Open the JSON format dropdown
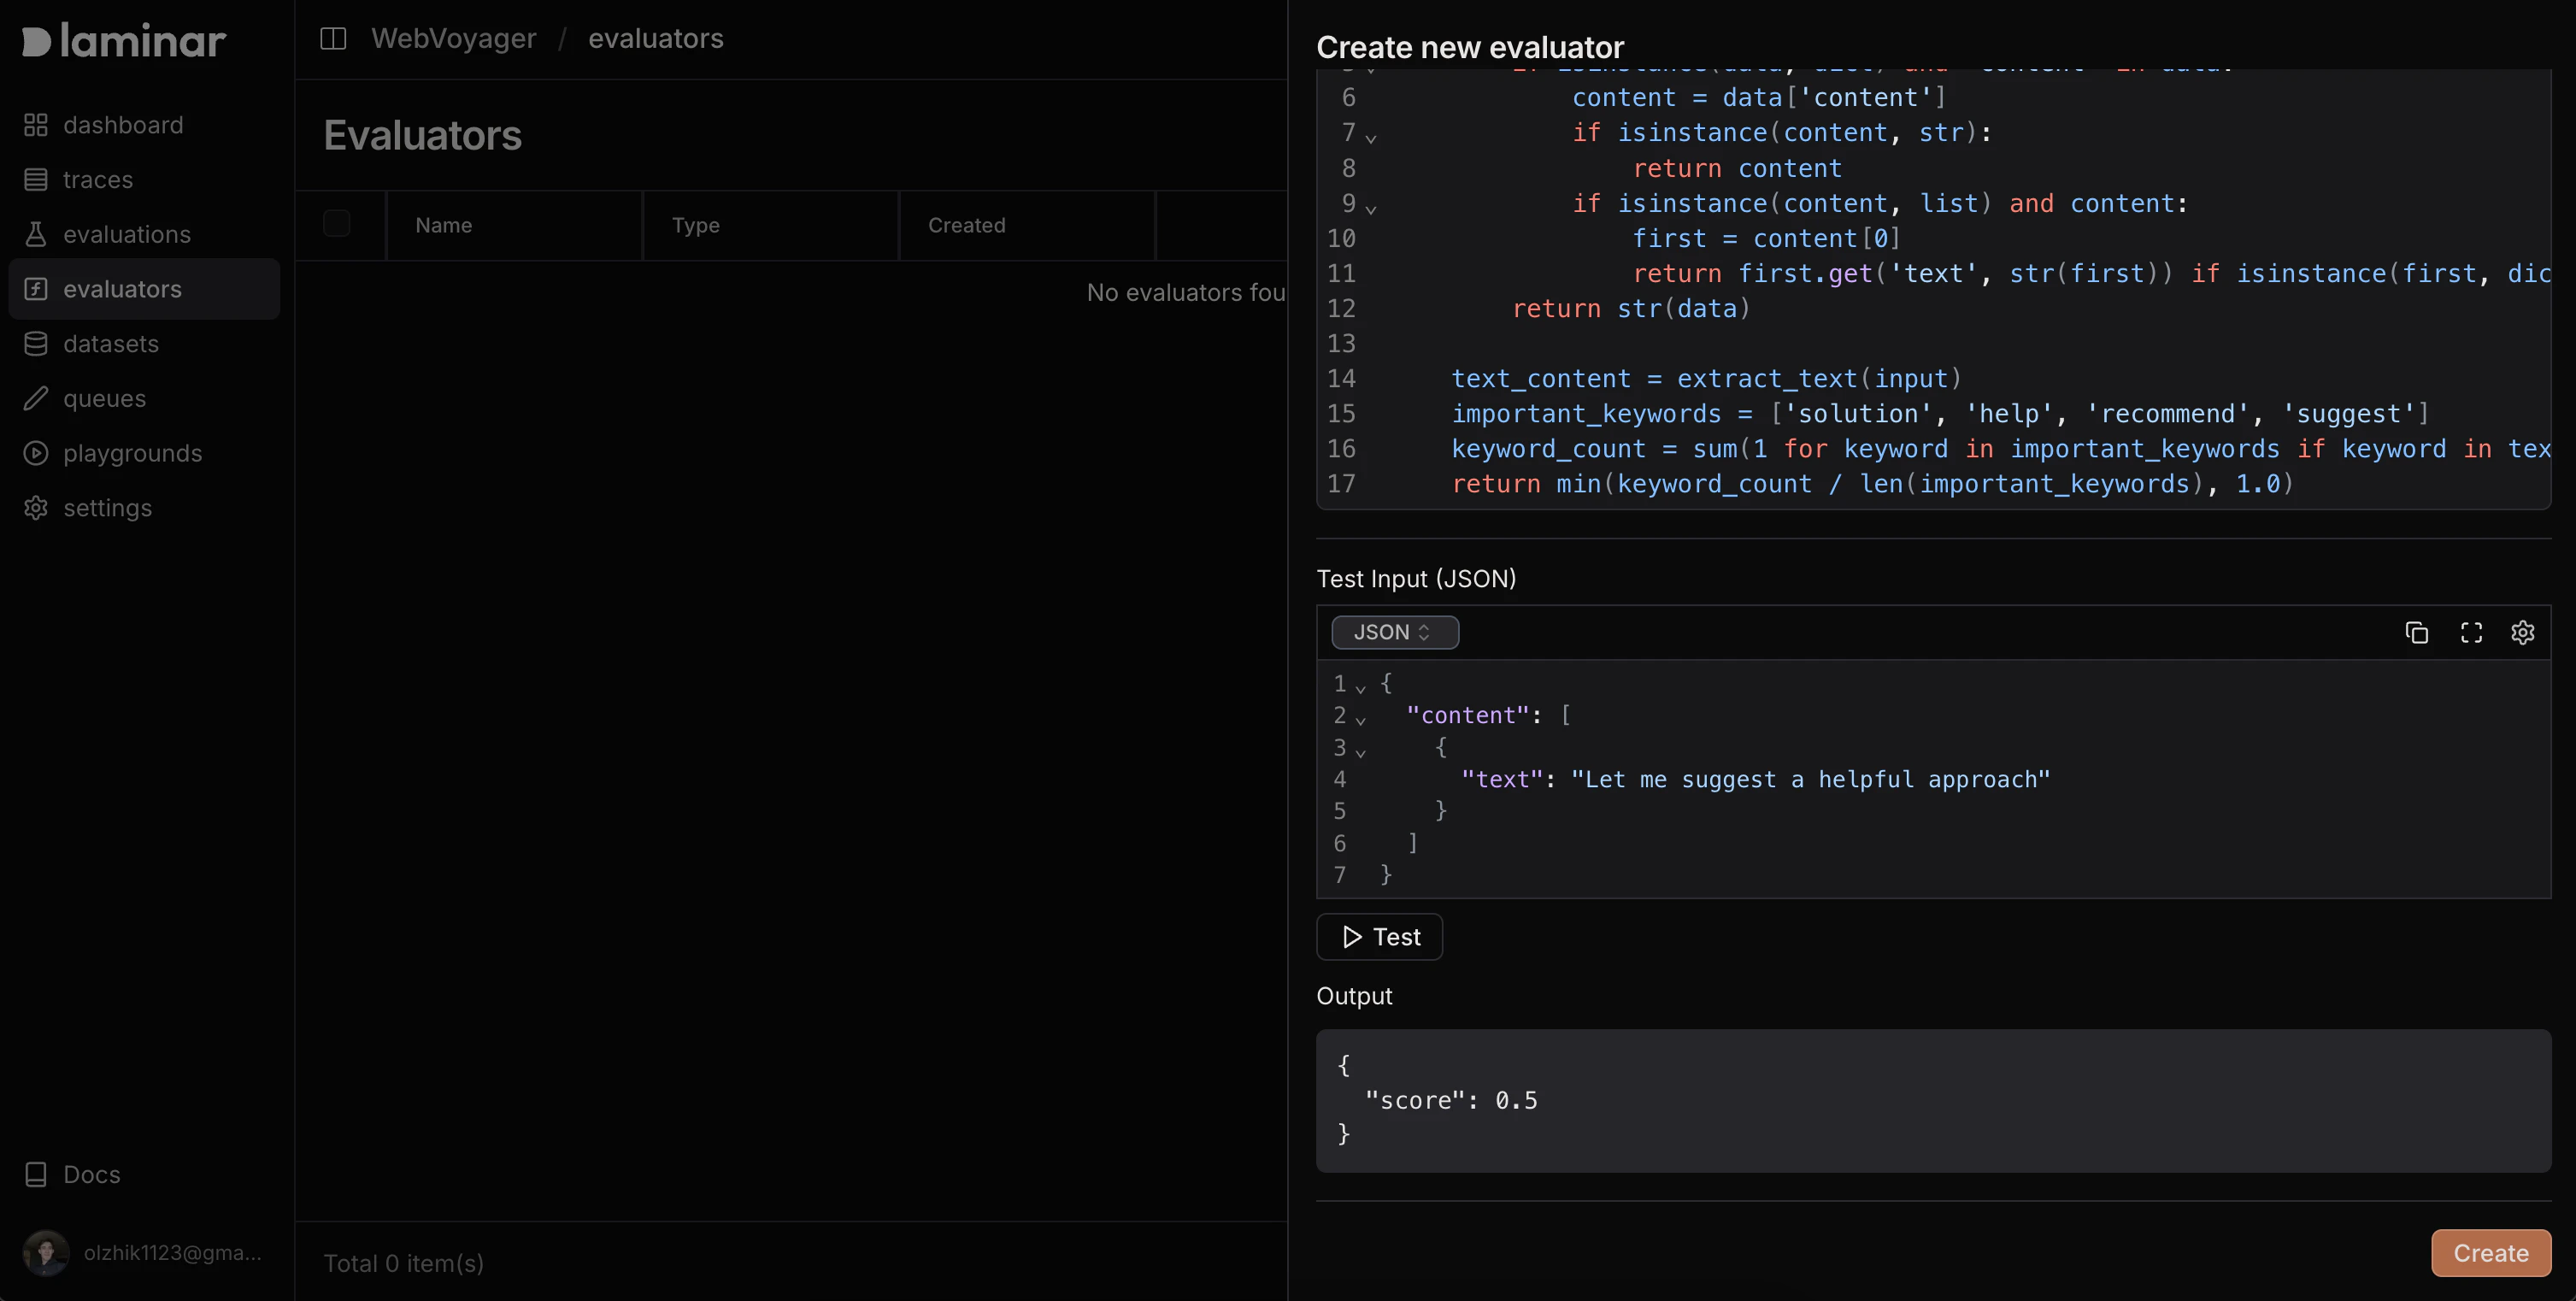 click(1394, 632)
